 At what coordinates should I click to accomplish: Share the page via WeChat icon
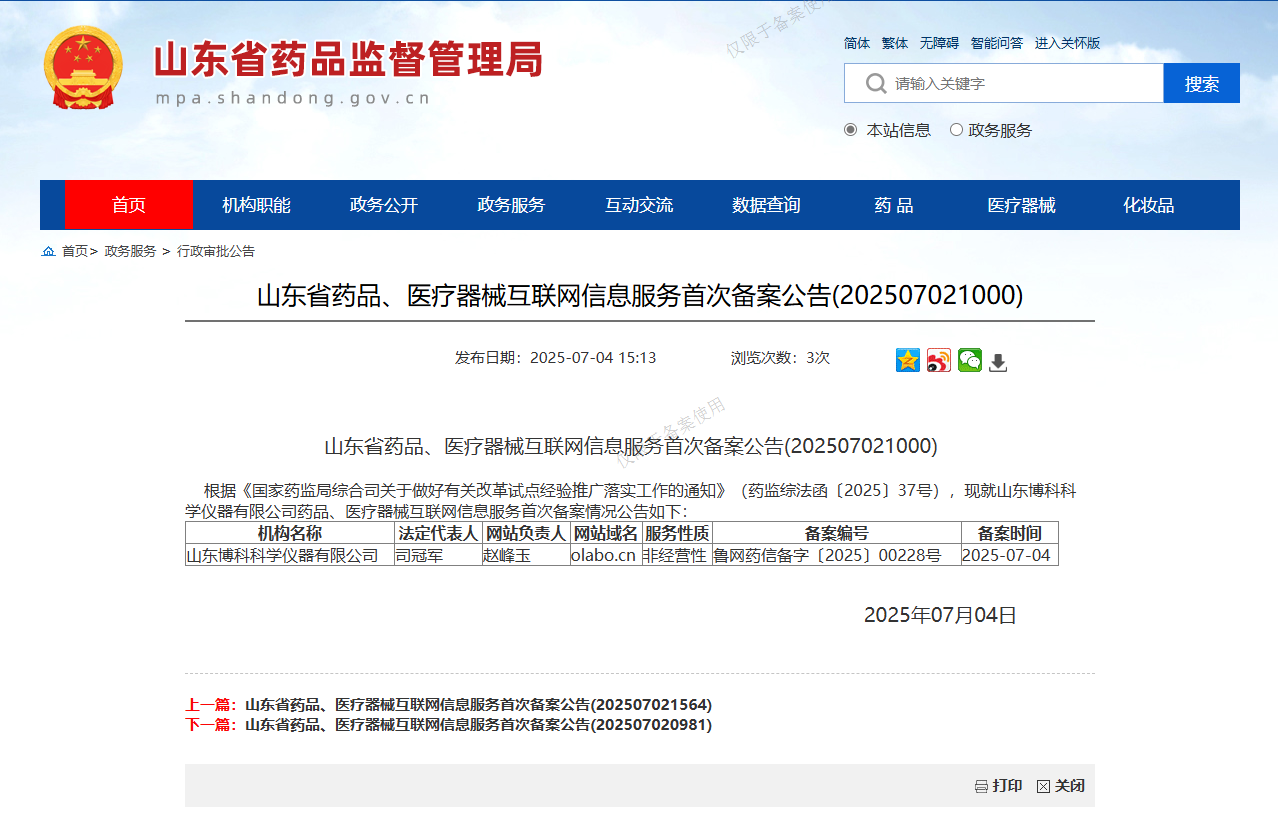pos(969,360)
